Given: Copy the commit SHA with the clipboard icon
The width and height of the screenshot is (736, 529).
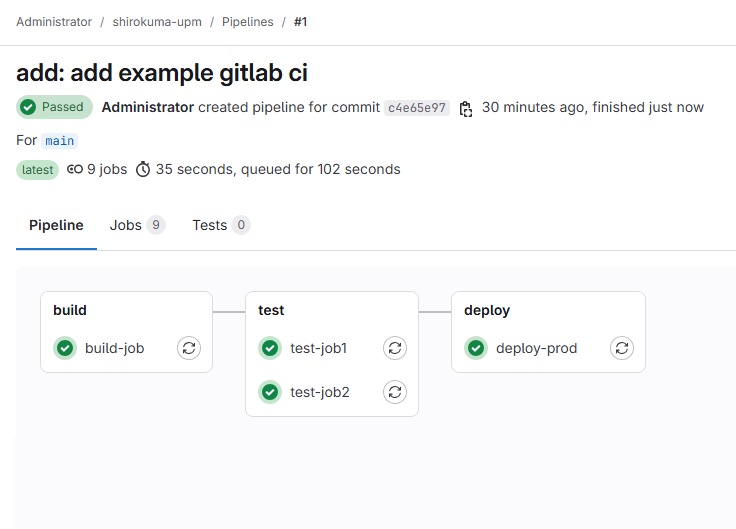Looking at the screenshot, I should 466,108.
